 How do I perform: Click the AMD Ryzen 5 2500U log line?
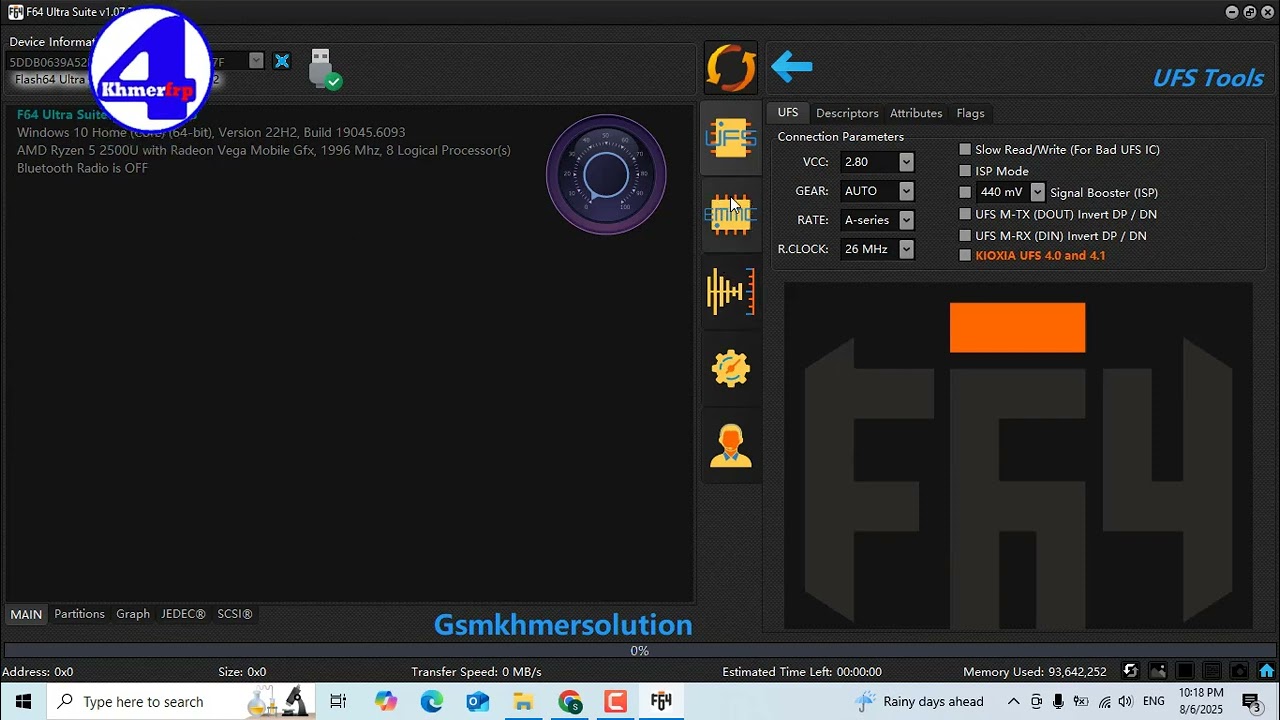click(263, 150)
